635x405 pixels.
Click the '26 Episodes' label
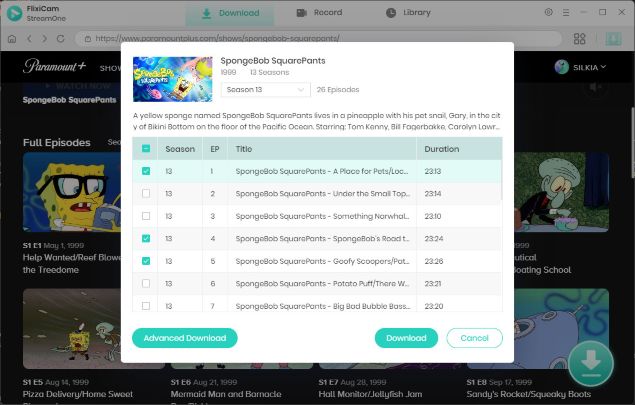(x=338, y=90)
